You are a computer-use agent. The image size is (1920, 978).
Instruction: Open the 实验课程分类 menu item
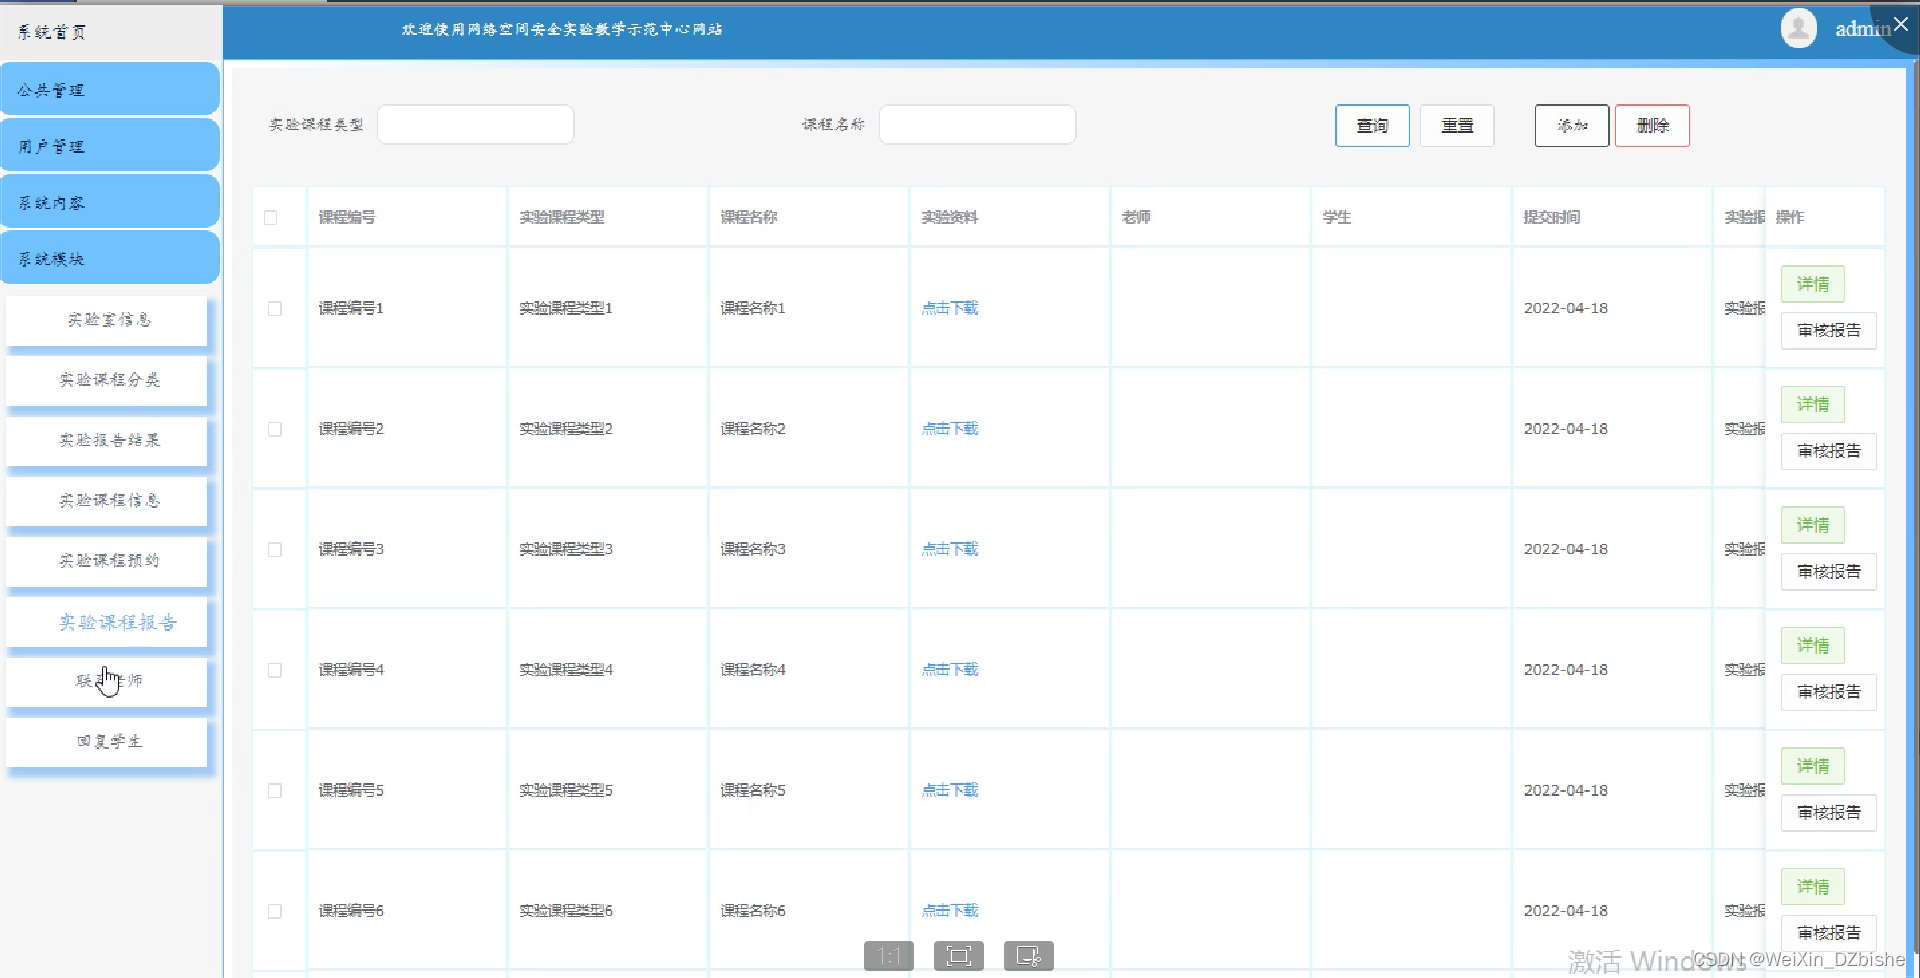point(108,380)
